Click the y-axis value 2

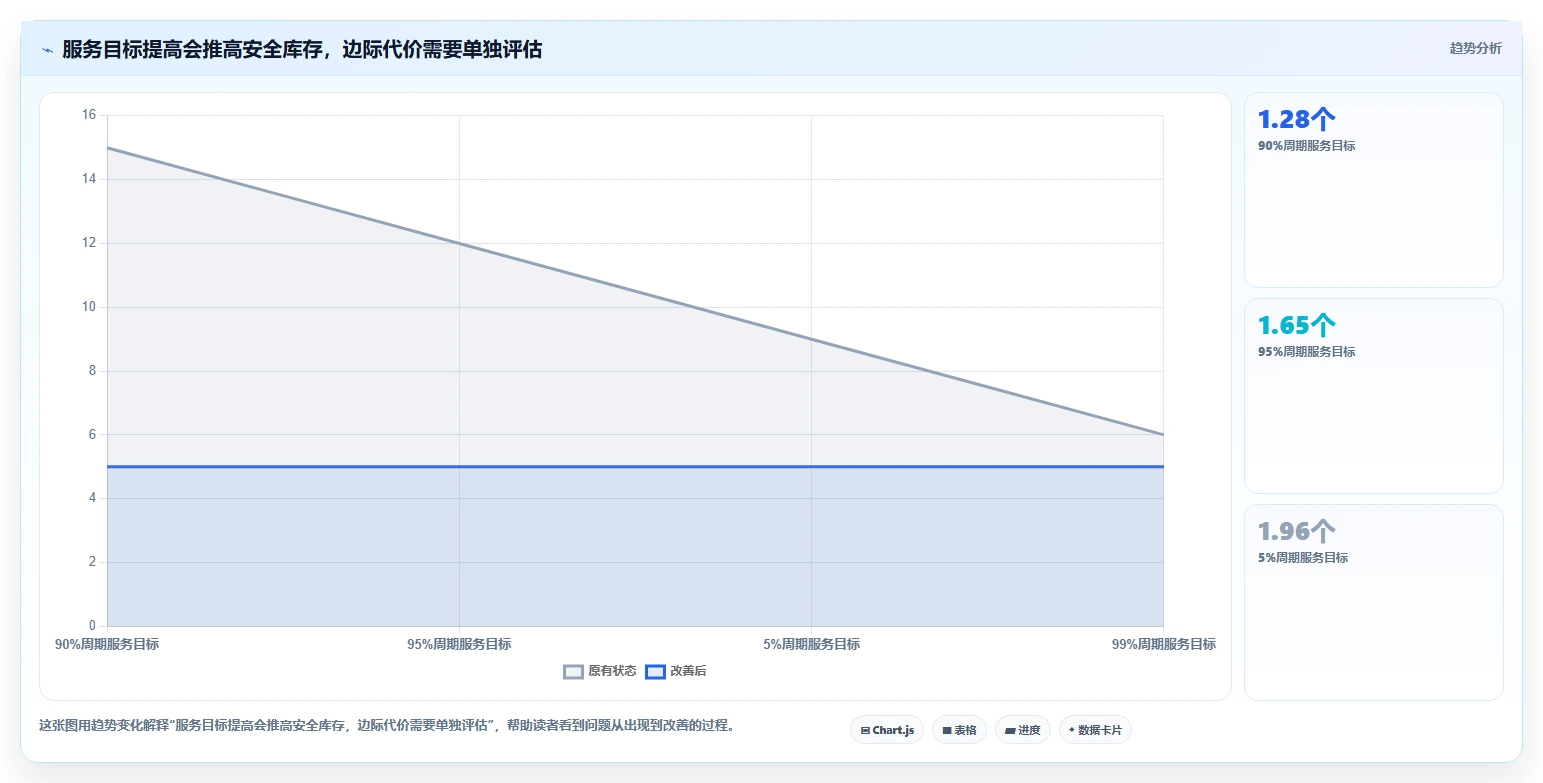click(x=91, y=562)
